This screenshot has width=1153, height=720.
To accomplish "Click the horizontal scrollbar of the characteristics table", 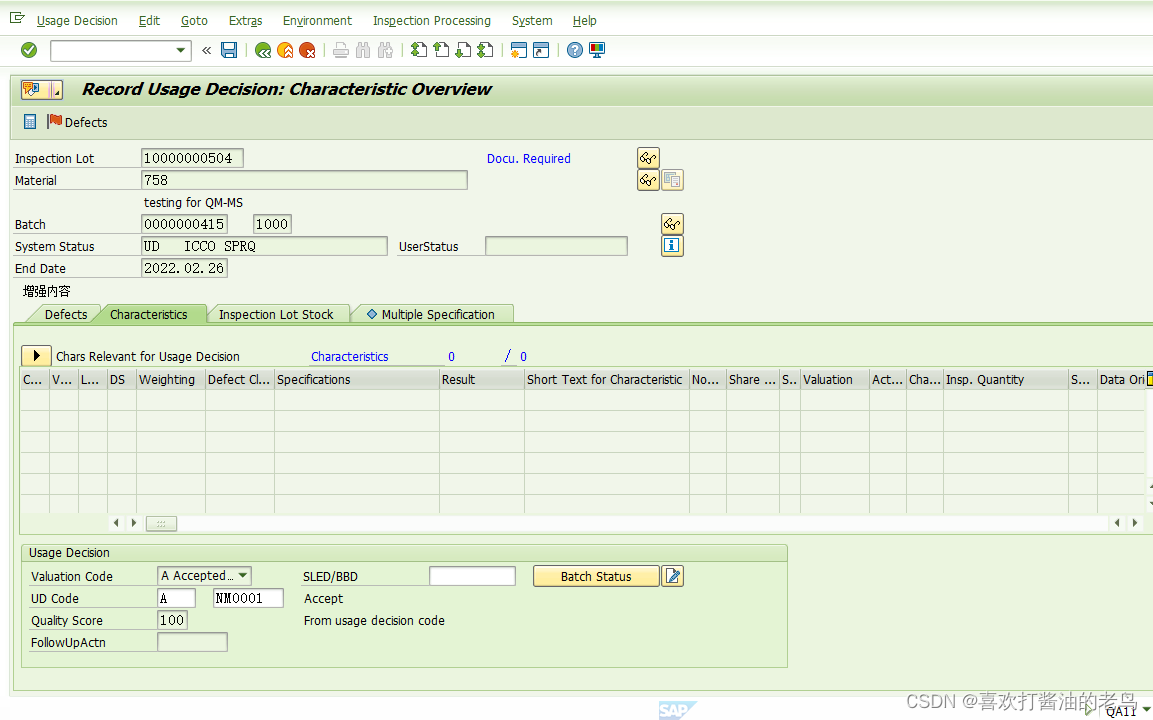I will [600, 522].
